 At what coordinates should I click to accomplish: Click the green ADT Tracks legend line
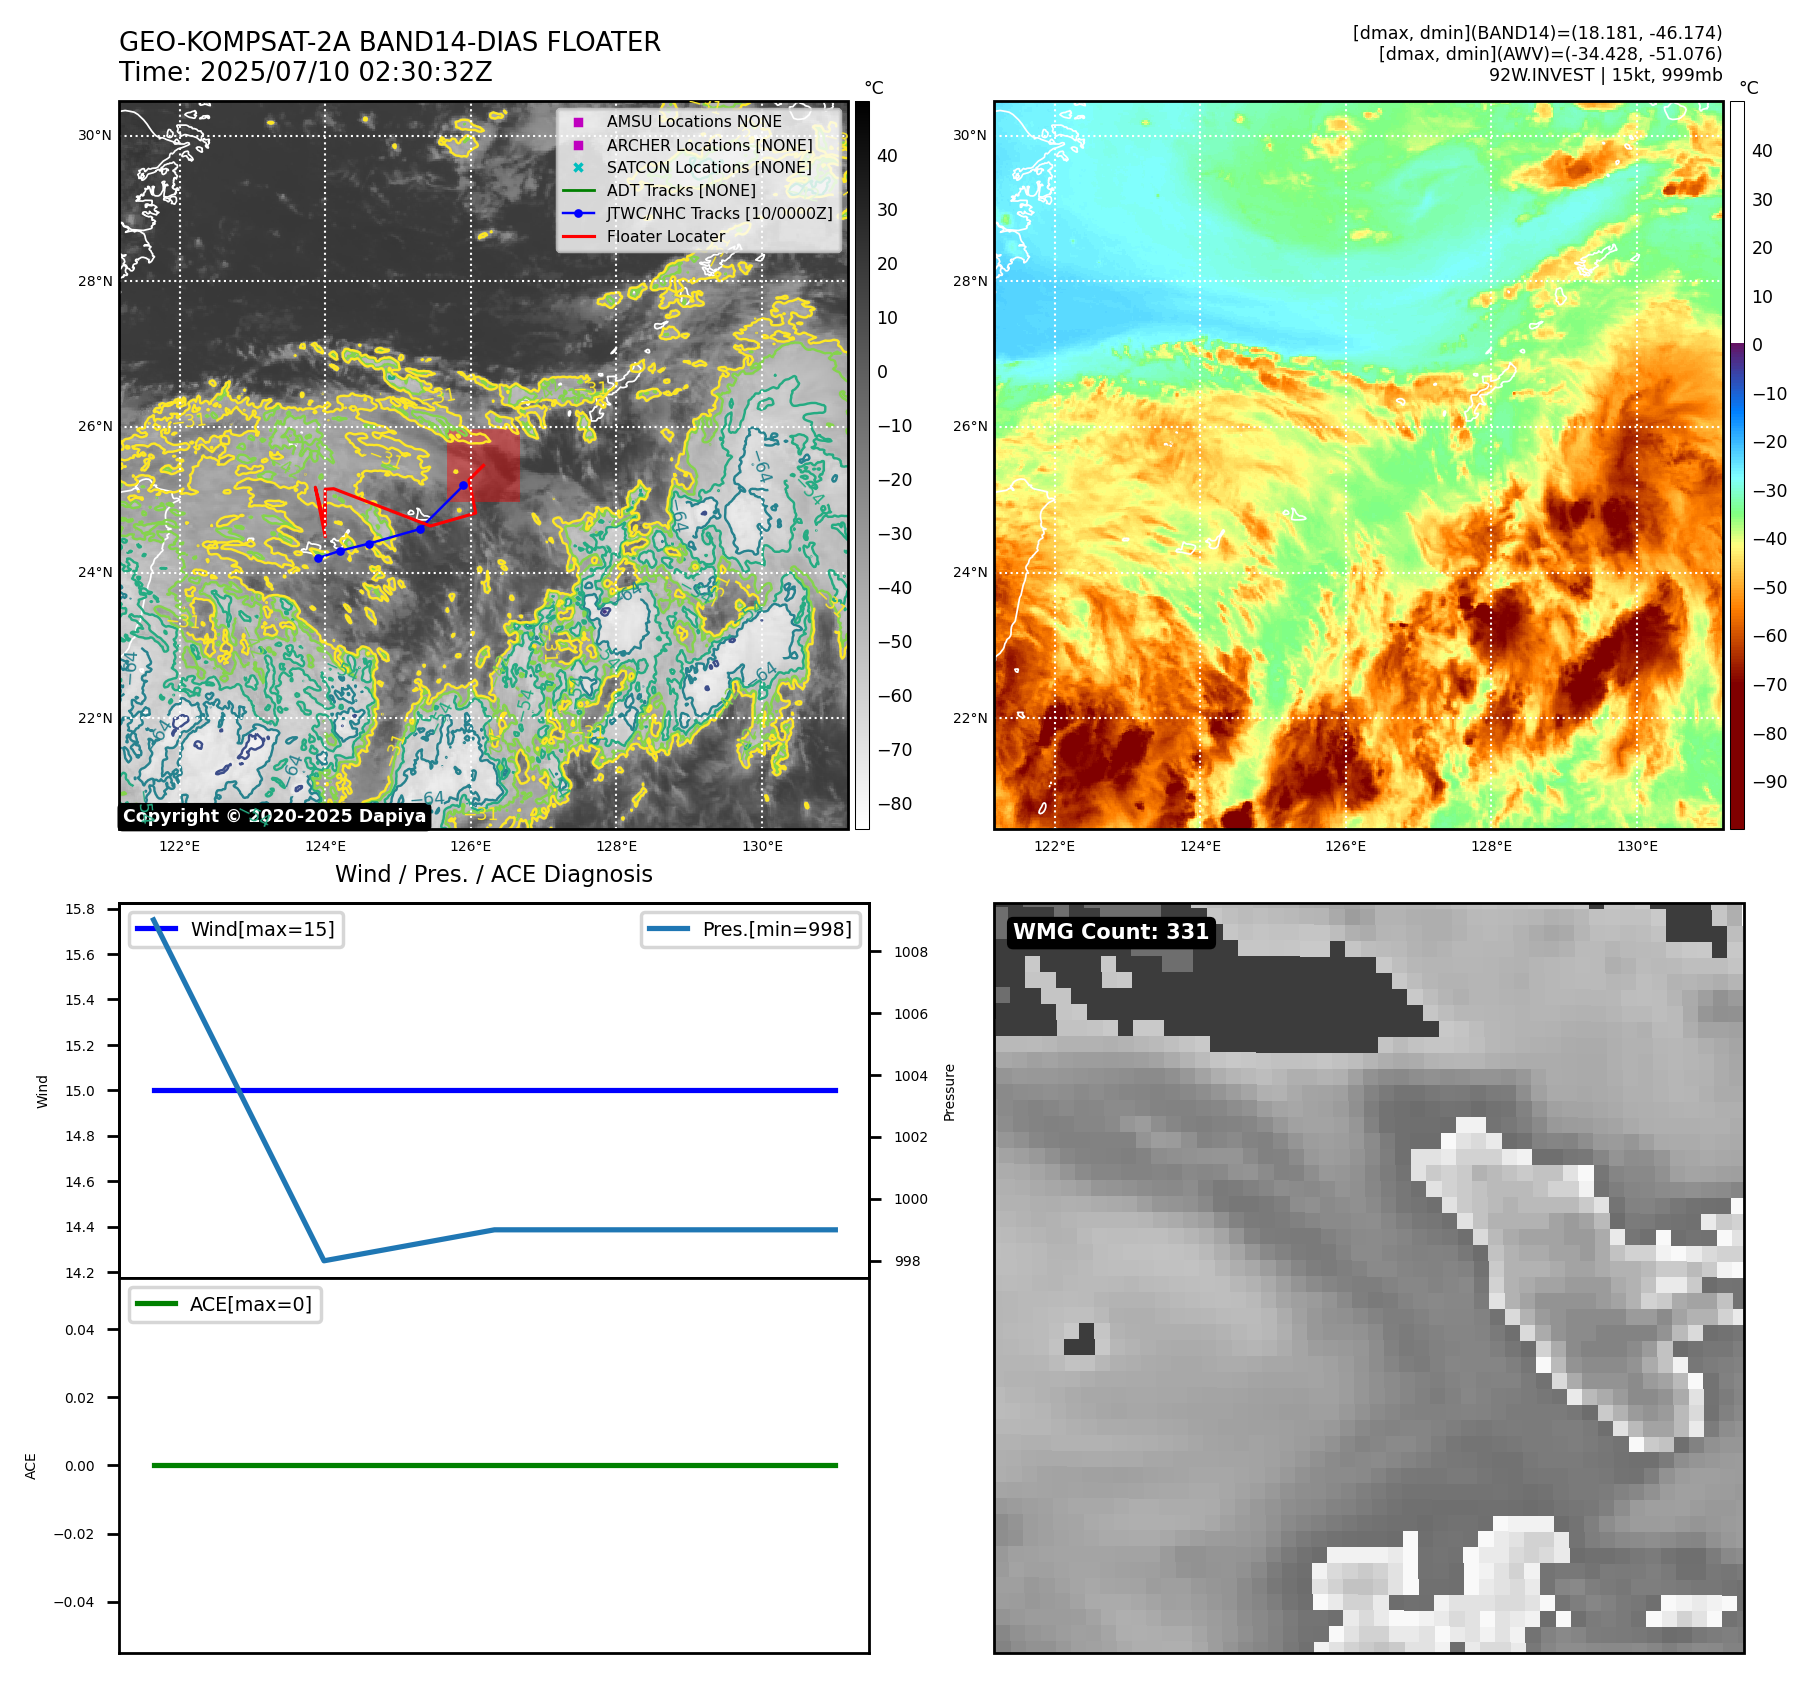click(578, 191)
